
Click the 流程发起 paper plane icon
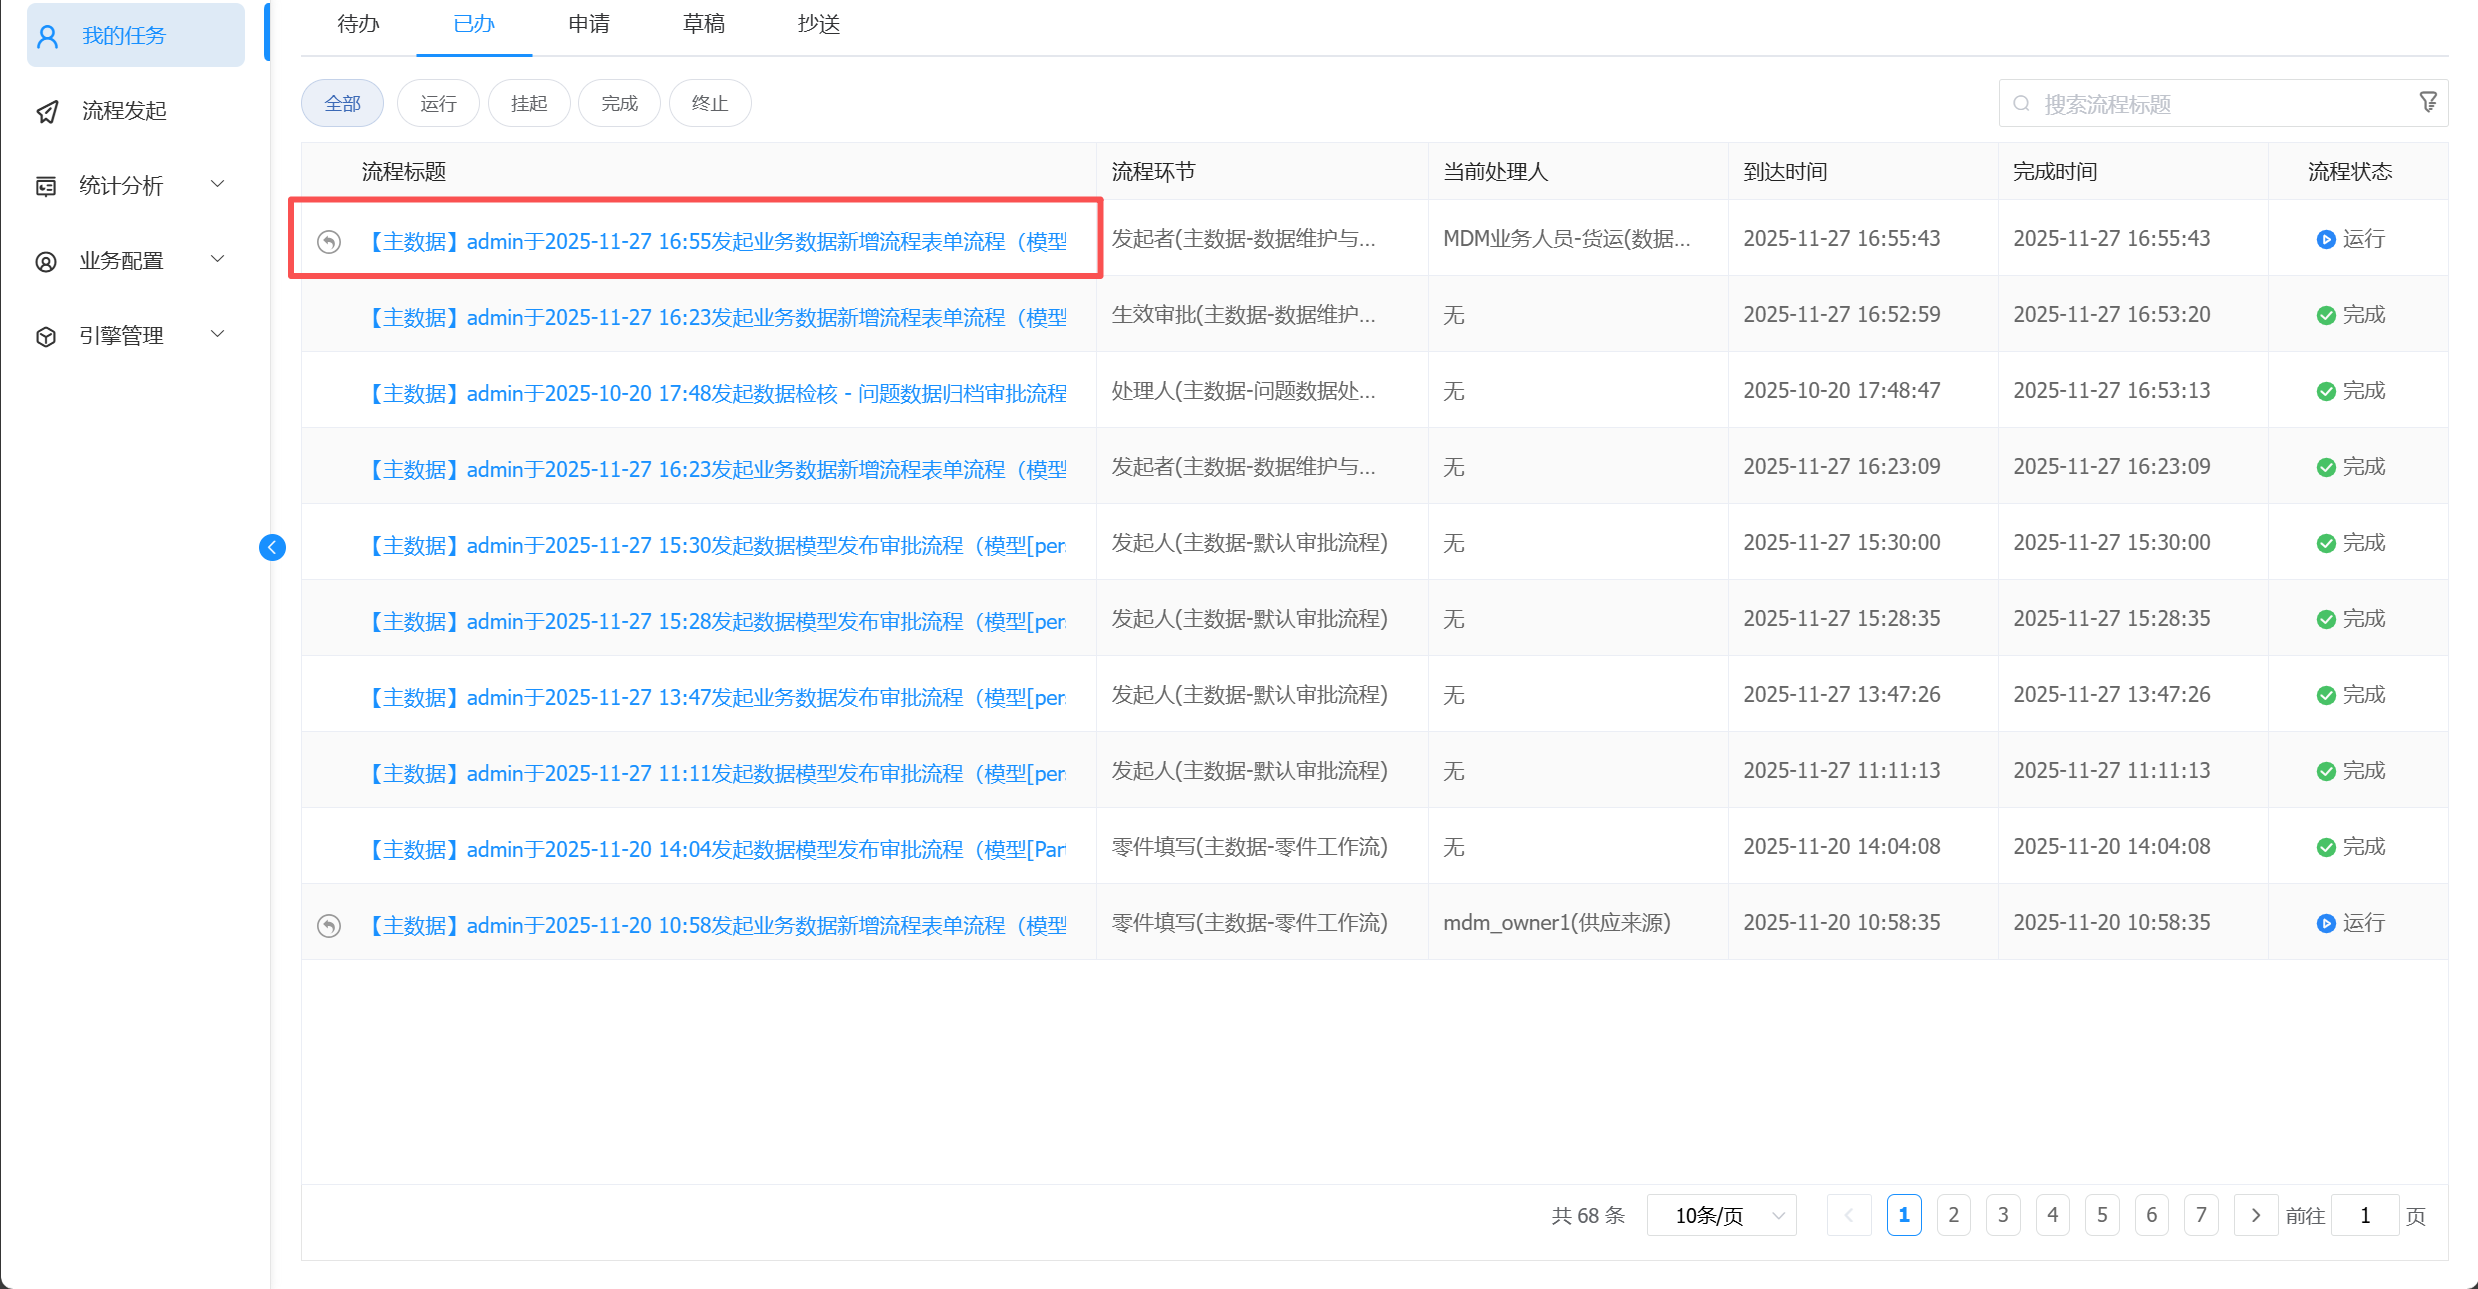coord(47,111)
